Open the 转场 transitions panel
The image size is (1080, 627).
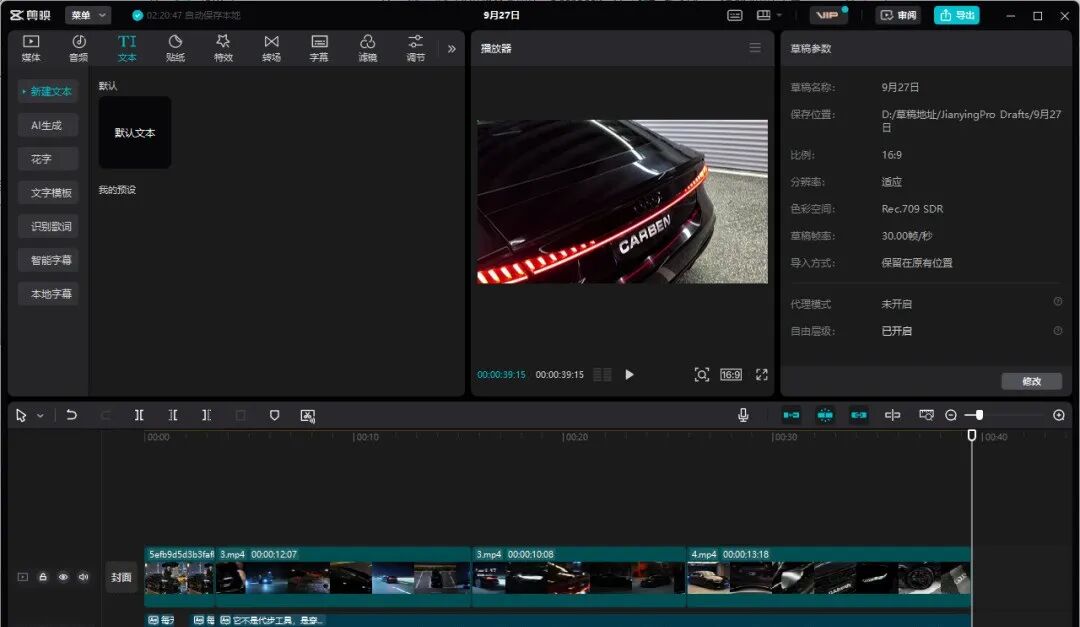coord(271,48)
